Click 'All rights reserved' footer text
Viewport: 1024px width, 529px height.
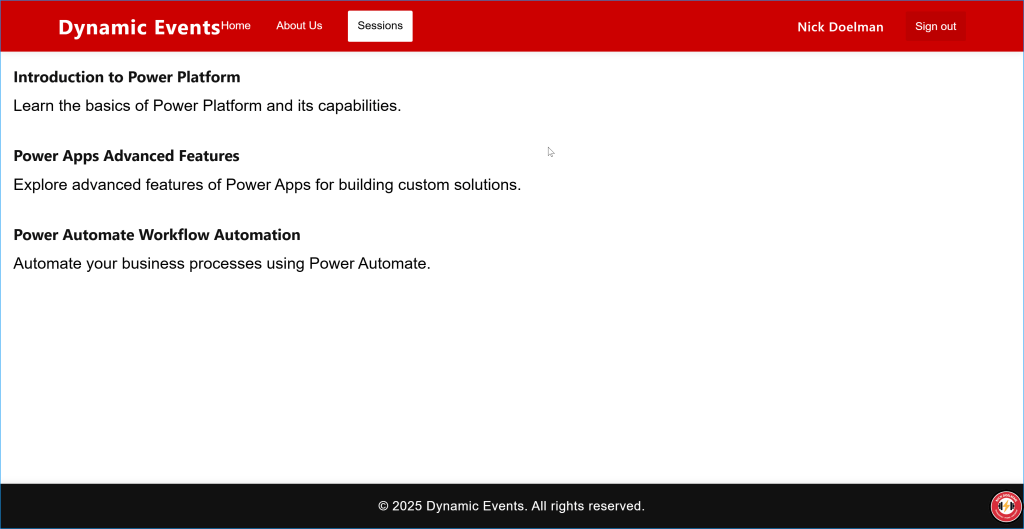point(587,506)
